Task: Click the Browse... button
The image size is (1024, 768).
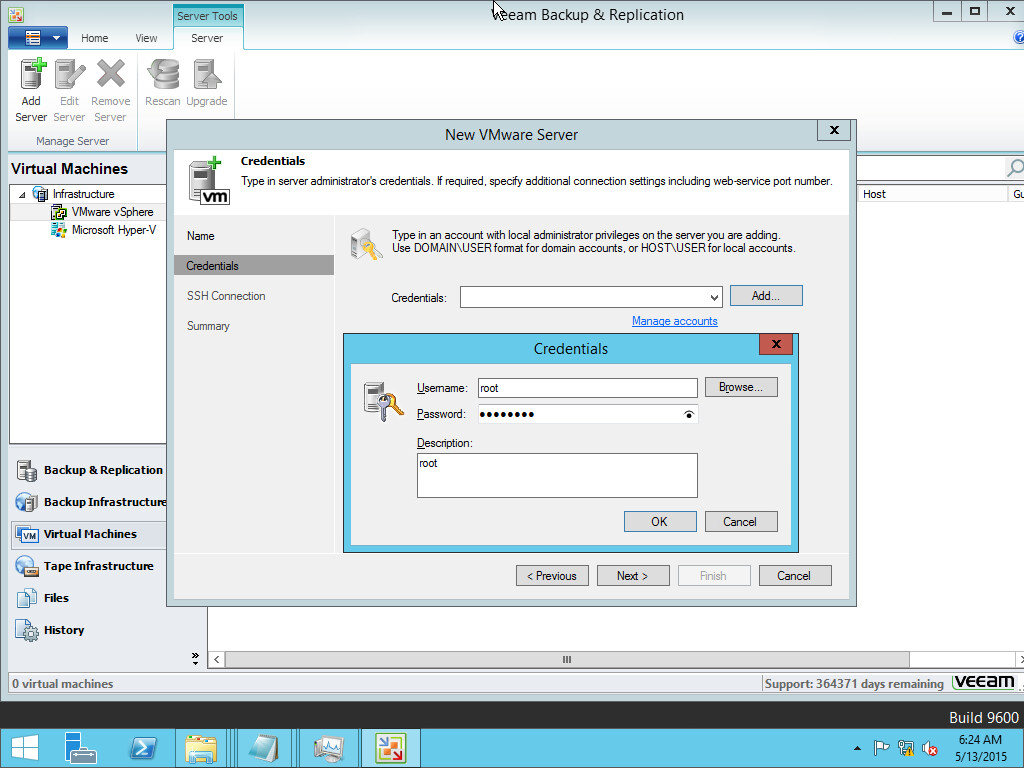Action: coord(741,387)
